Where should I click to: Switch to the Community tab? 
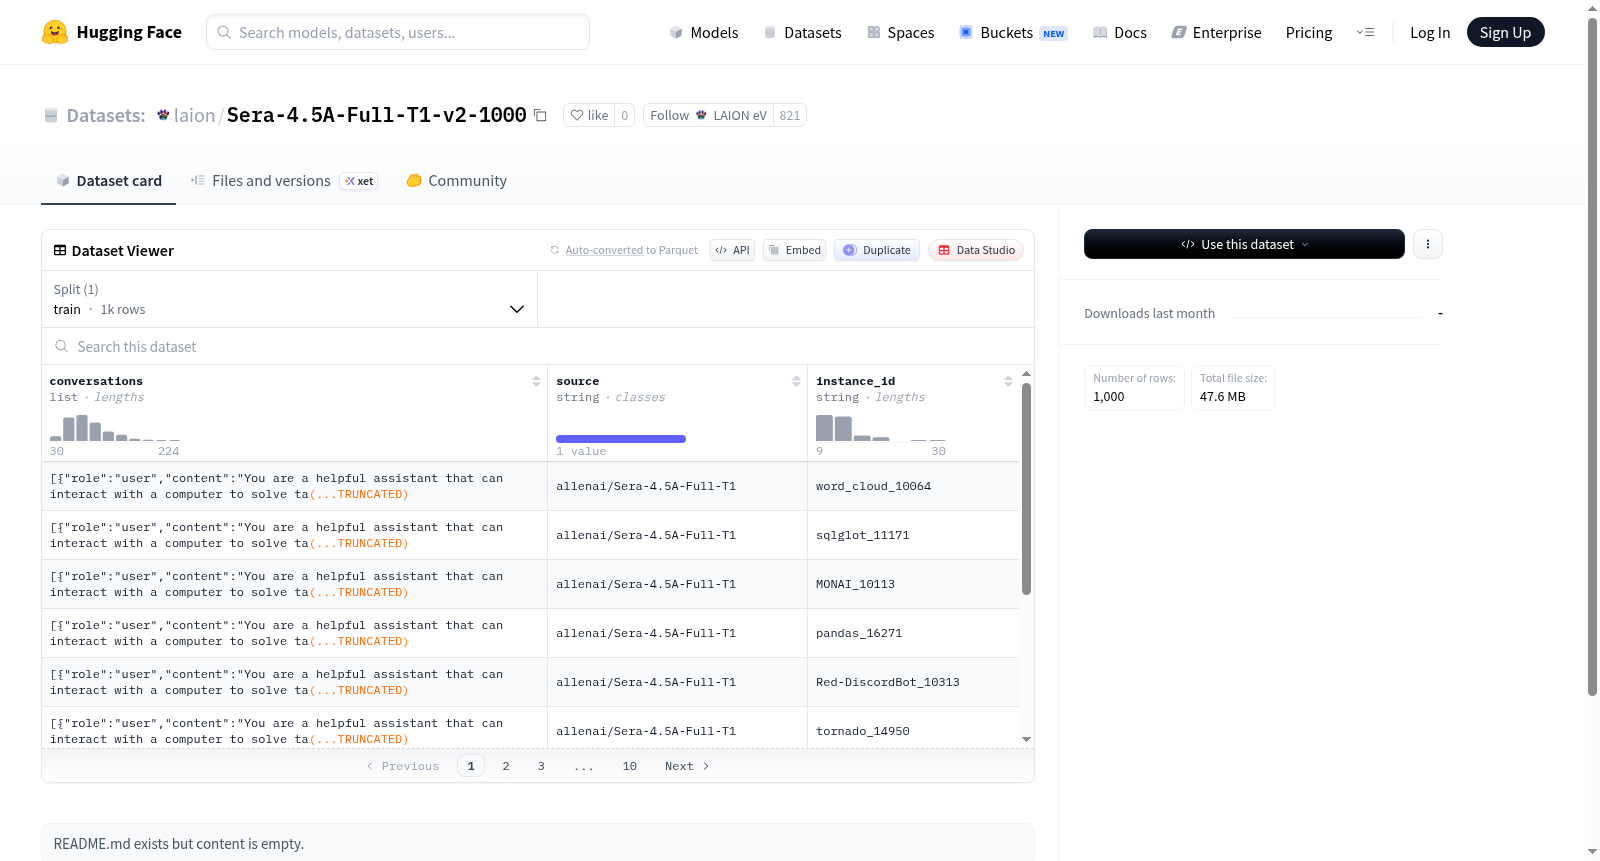tap(456, 180)
